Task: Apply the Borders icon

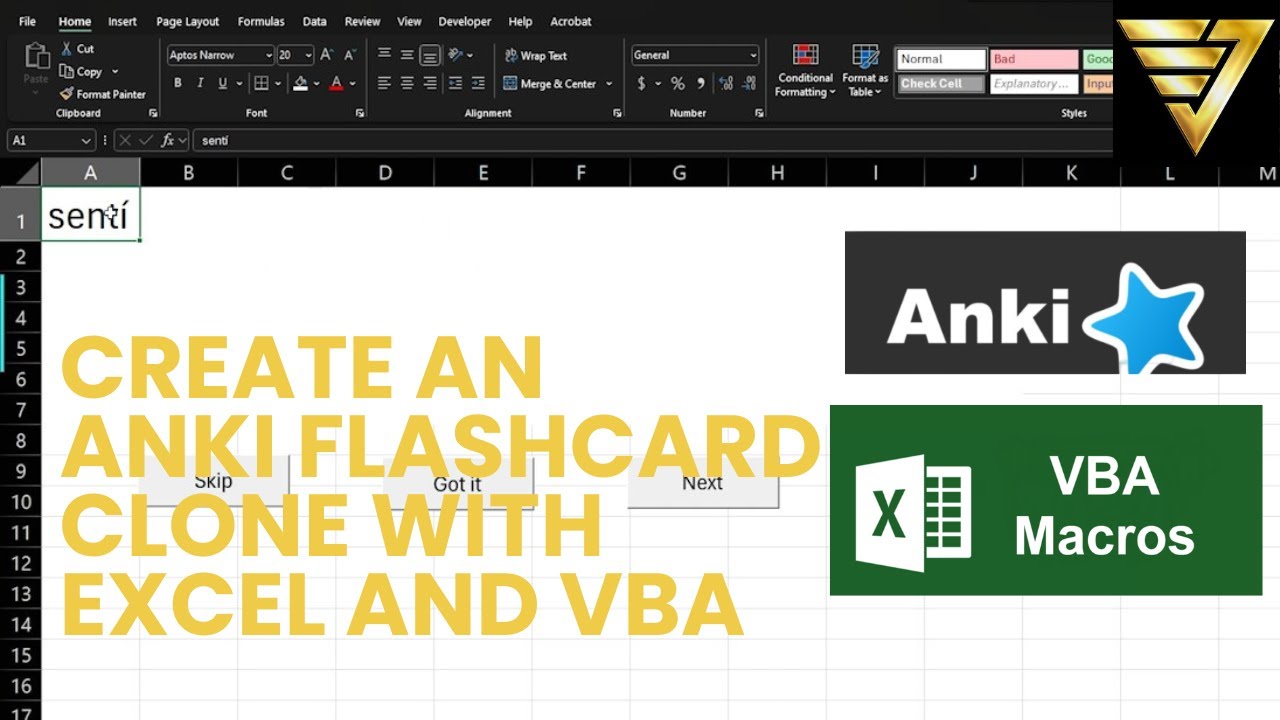Action: click(x=261, y=84)
